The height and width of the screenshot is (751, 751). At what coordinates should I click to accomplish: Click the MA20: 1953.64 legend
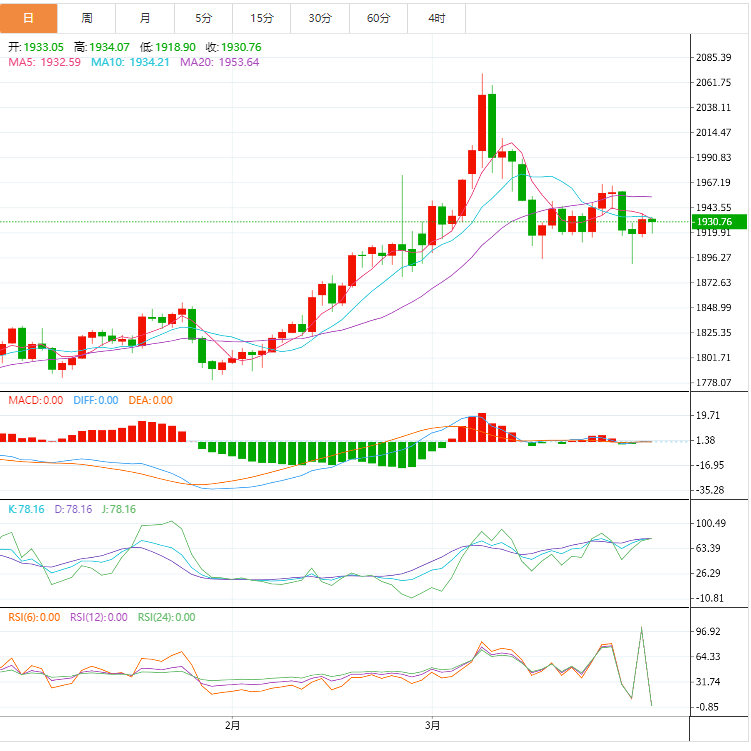coord(220,62)
